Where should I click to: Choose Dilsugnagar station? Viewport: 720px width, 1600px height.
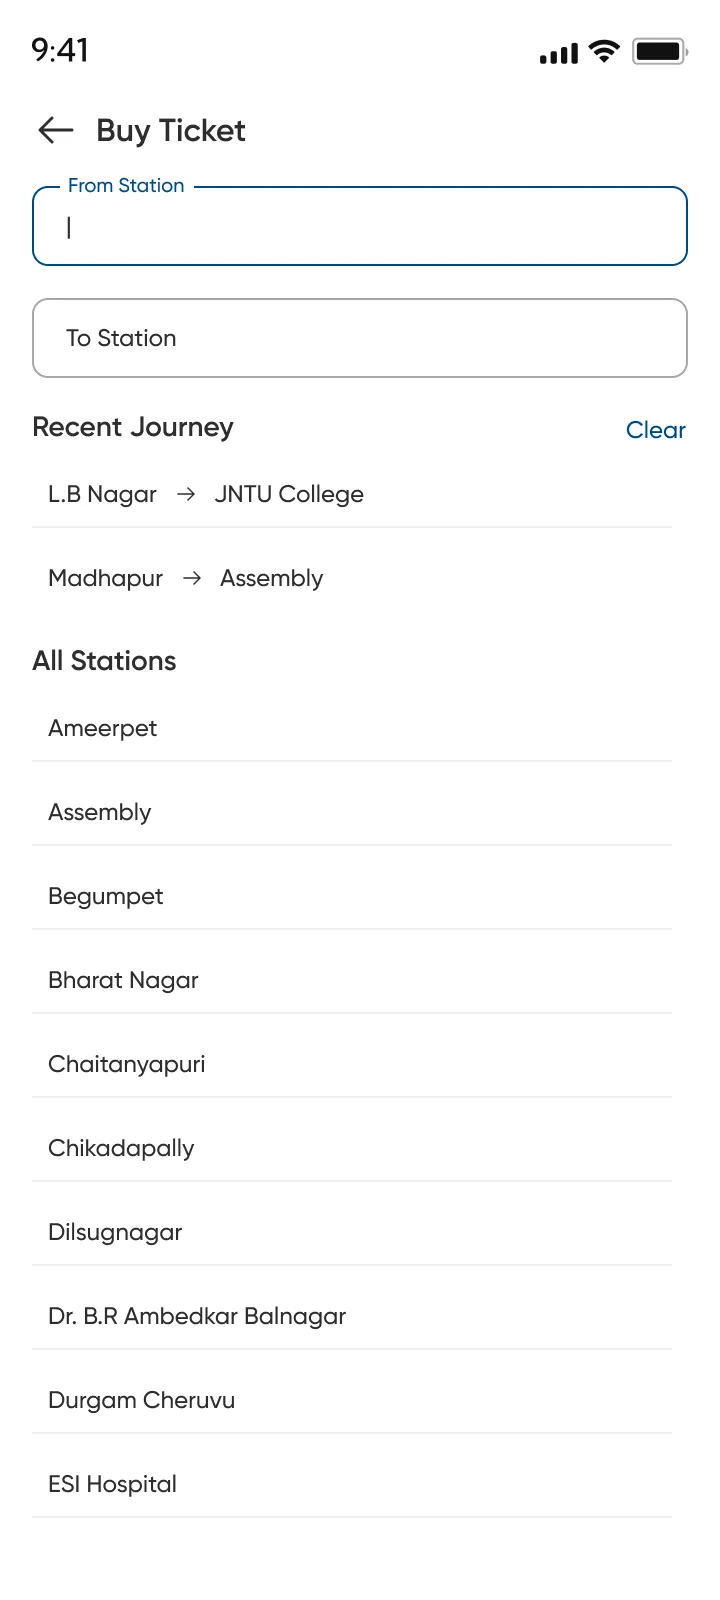pos(352,1232)
